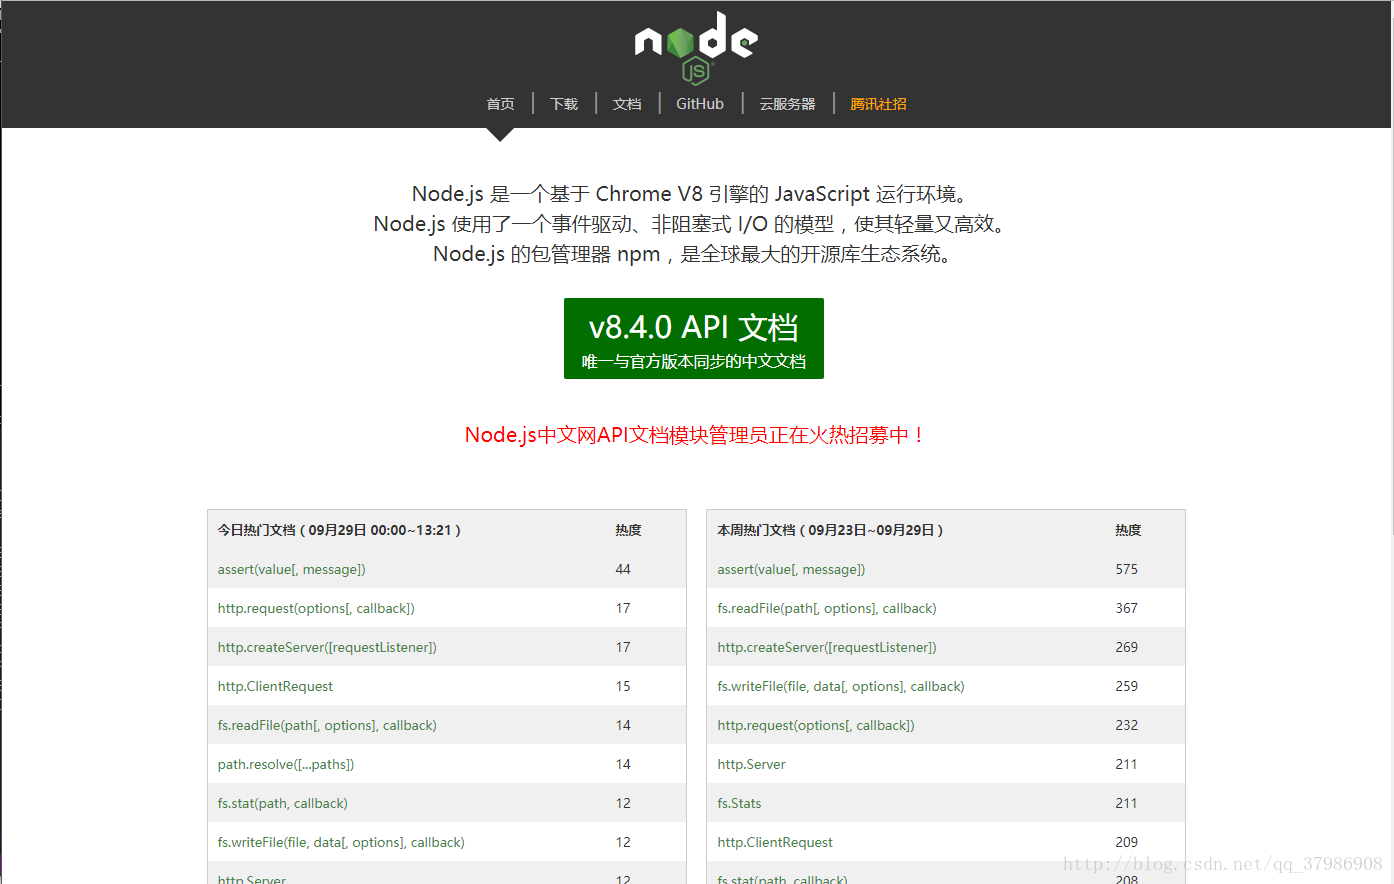This screenshot has width=1394, height=884.
Task: Click heat value 44 in today's table
Action: (x=623, y=569)
